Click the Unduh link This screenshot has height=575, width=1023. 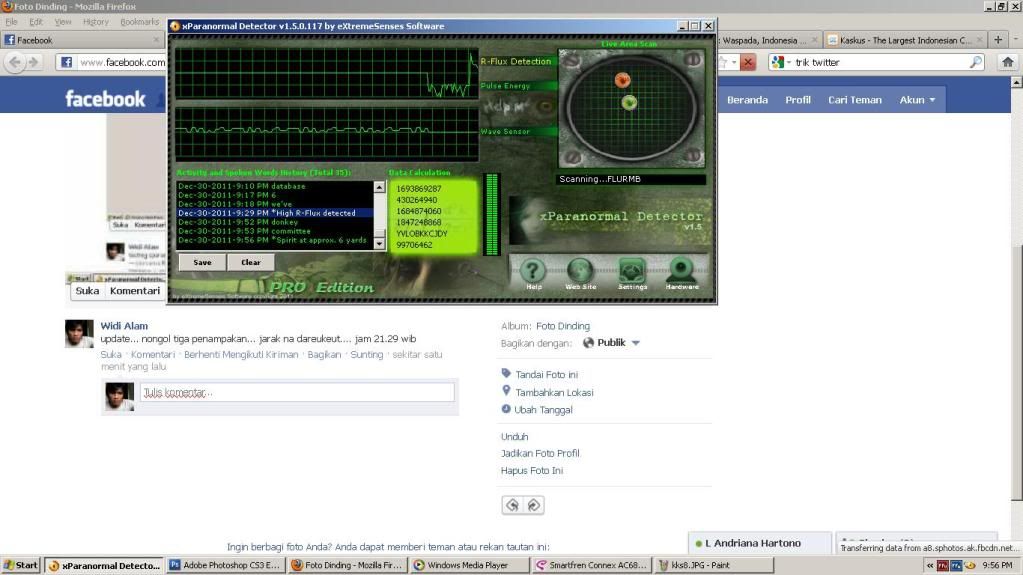pos(514,437)
